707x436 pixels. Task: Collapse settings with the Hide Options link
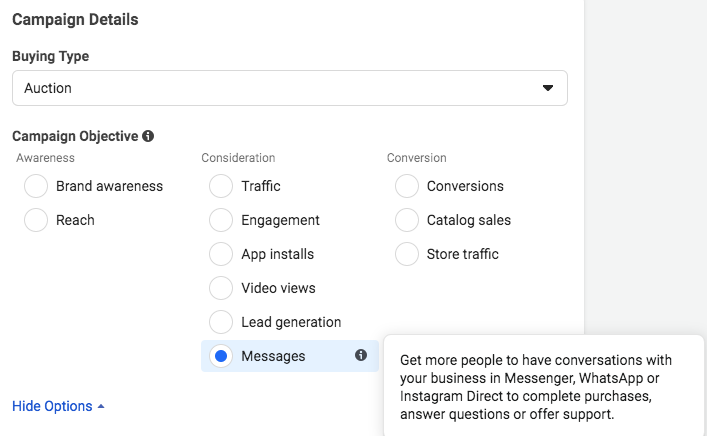click(52, 406)
